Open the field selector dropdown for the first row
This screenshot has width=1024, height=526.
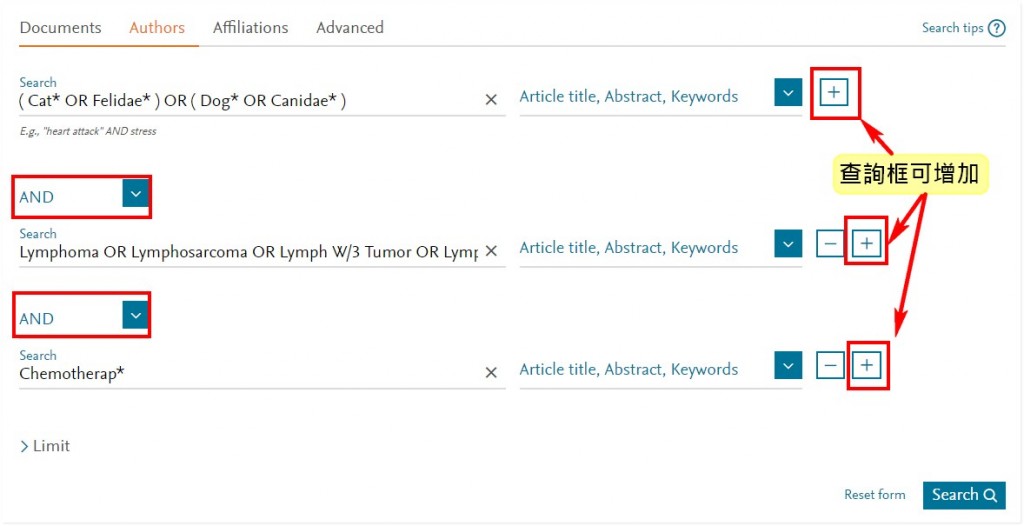click(788, 93)
